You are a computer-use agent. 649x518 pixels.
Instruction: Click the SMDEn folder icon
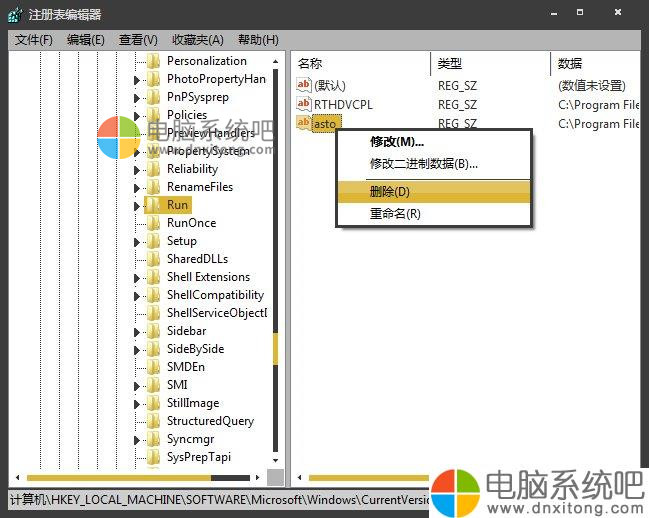(x=154, y=367)
